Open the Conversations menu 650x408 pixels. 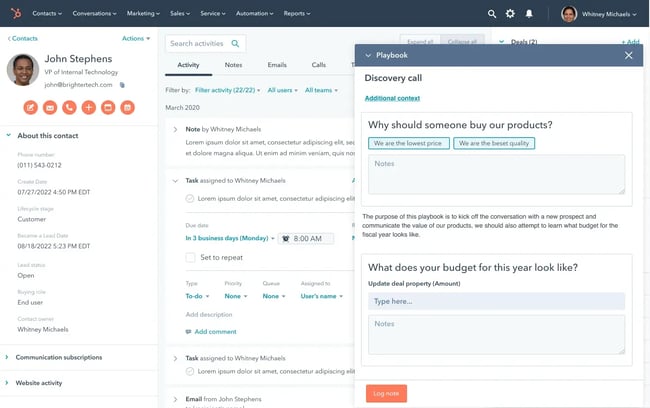94,13
